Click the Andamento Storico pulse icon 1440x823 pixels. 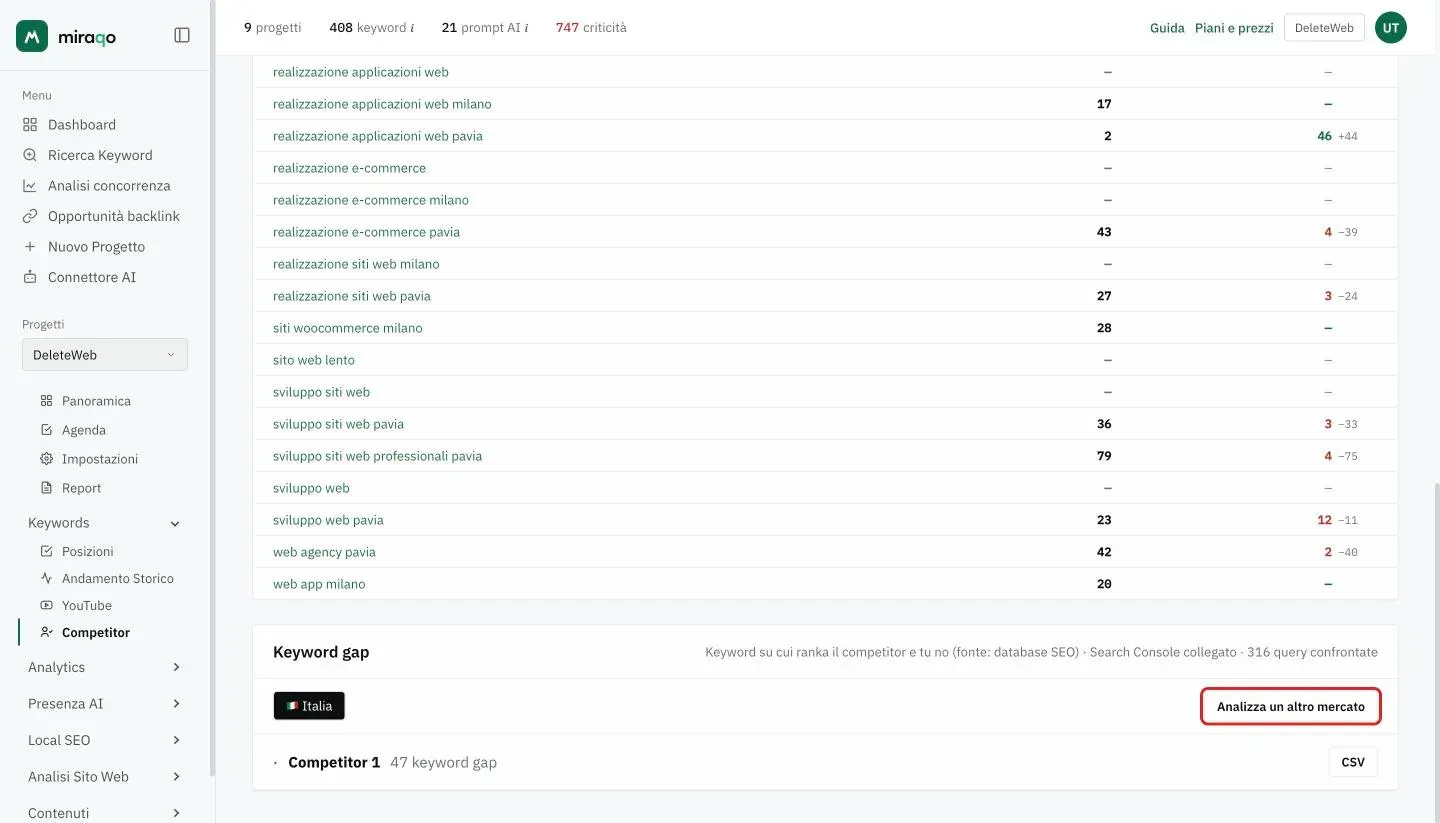[x=46, y=578]
